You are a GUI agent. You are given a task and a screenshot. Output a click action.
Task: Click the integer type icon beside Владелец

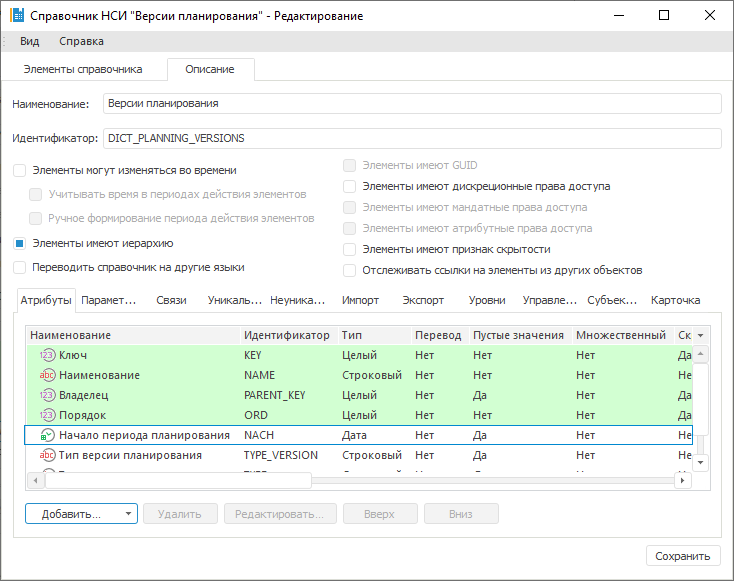click(47, 395)
